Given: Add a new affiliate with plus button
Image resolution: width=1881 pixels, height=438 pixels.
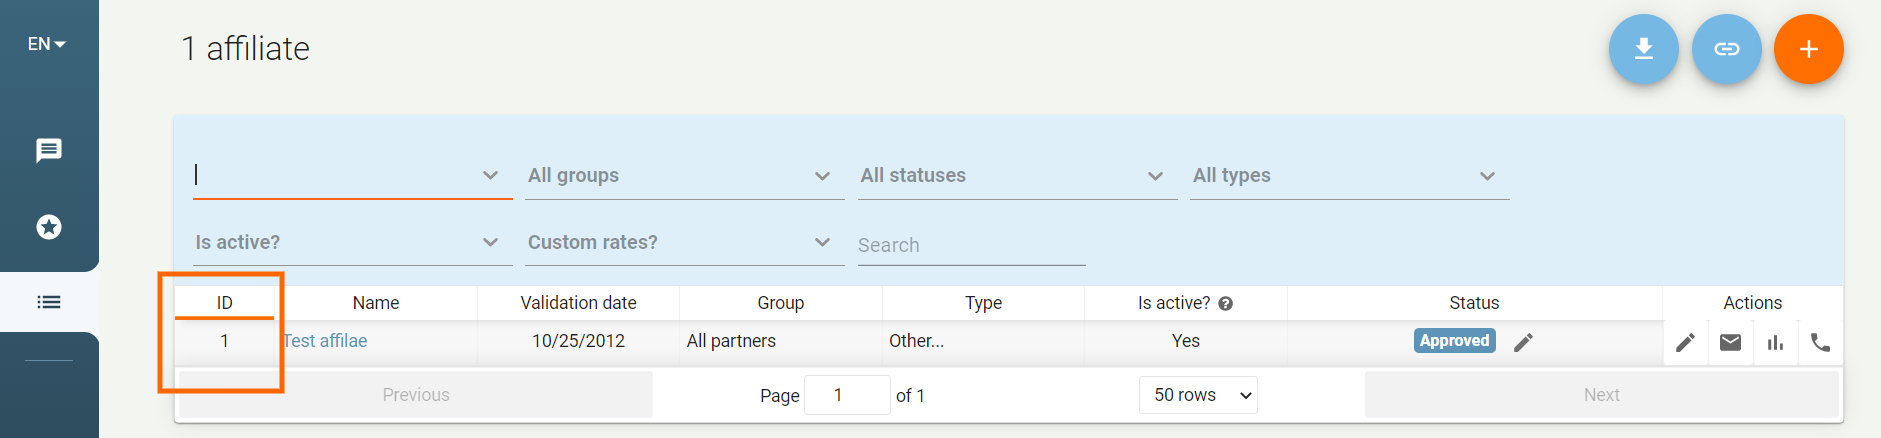Looking at the screenshot, I should pyautogui.click(x=1808, y=49).
